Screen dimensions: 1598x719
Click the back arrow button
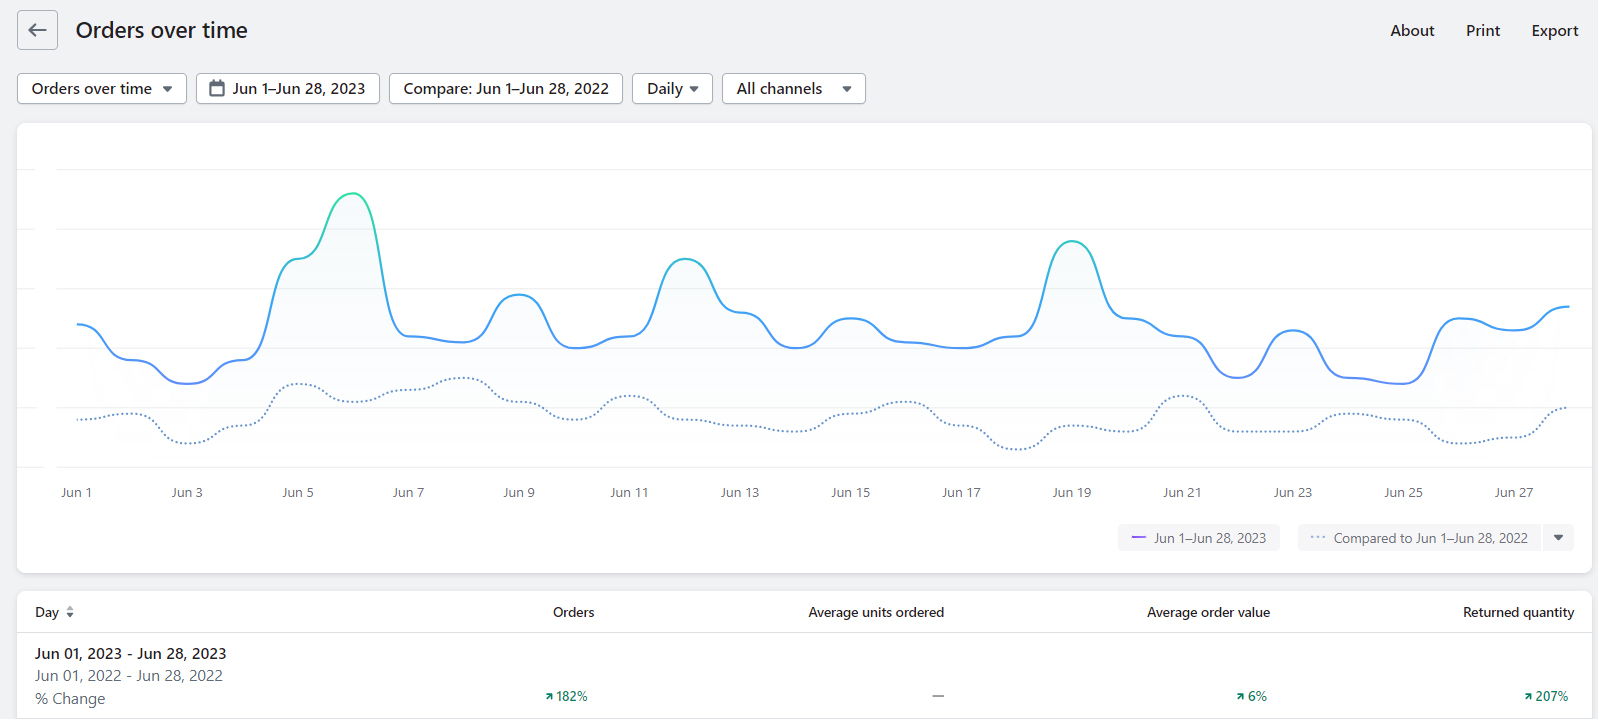[x=37, y=30]
